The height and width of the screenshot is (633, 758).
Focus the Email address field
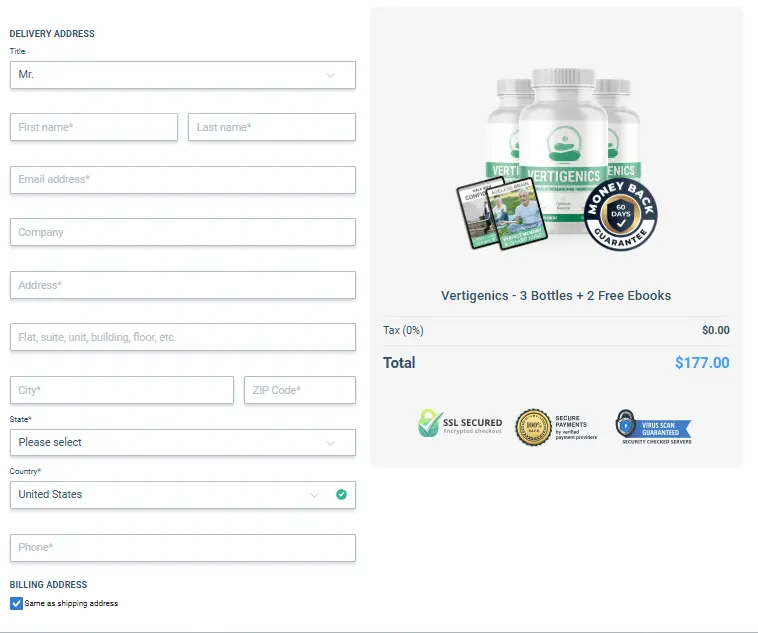point(183,180)
